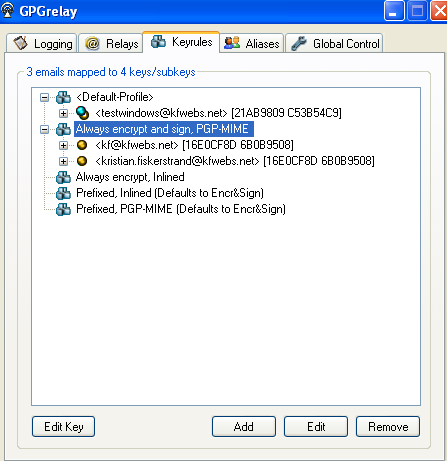Image resolution: width=447 pixels, height=461 pixels.
Task: Collapse the Default-Profile tree node
Action: pyautogui.click(x=44, y=97)
